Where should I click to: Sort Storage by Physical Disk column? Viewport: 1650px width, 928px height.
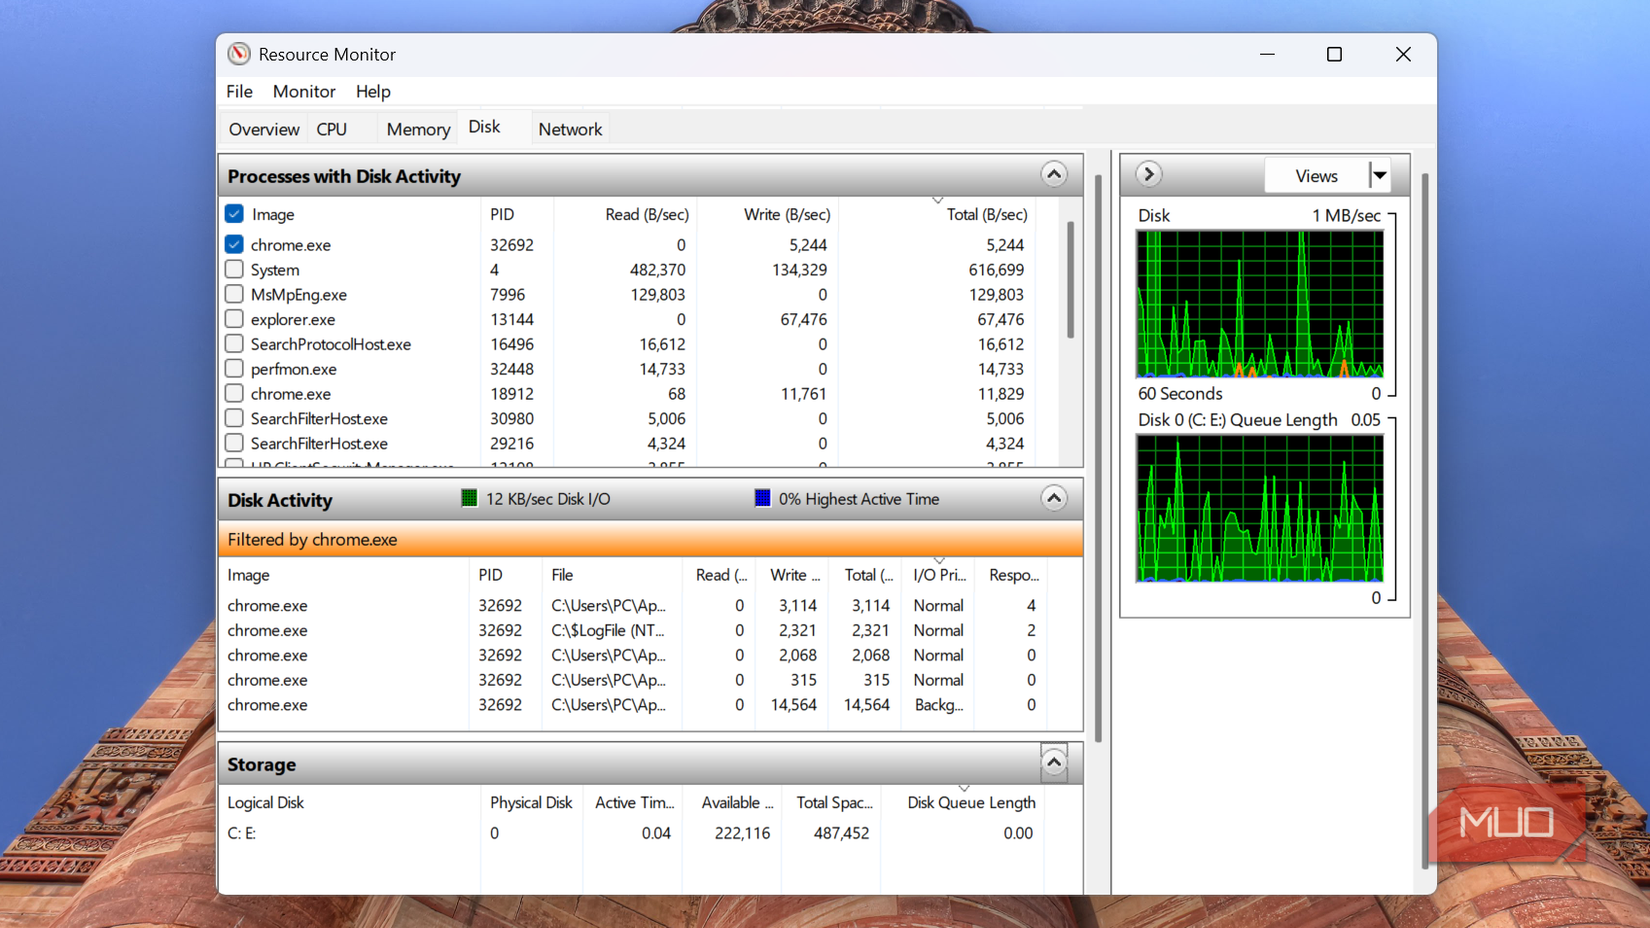[531, 802]
